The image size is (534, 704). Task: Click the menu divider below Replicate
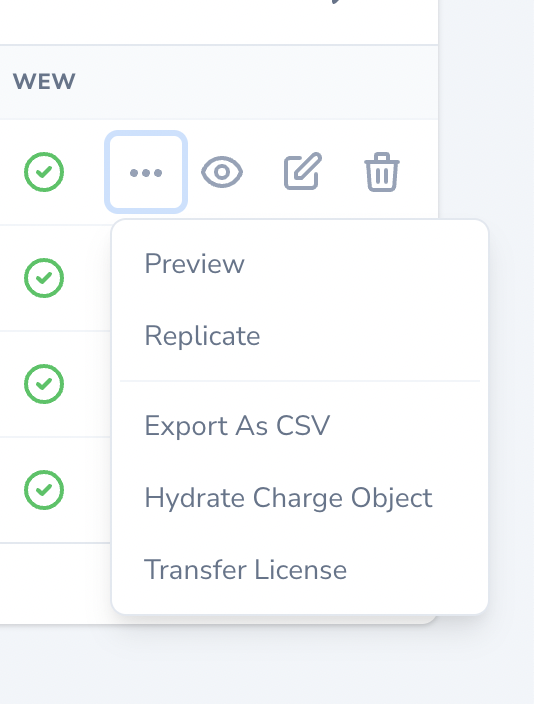pos(300,381)
